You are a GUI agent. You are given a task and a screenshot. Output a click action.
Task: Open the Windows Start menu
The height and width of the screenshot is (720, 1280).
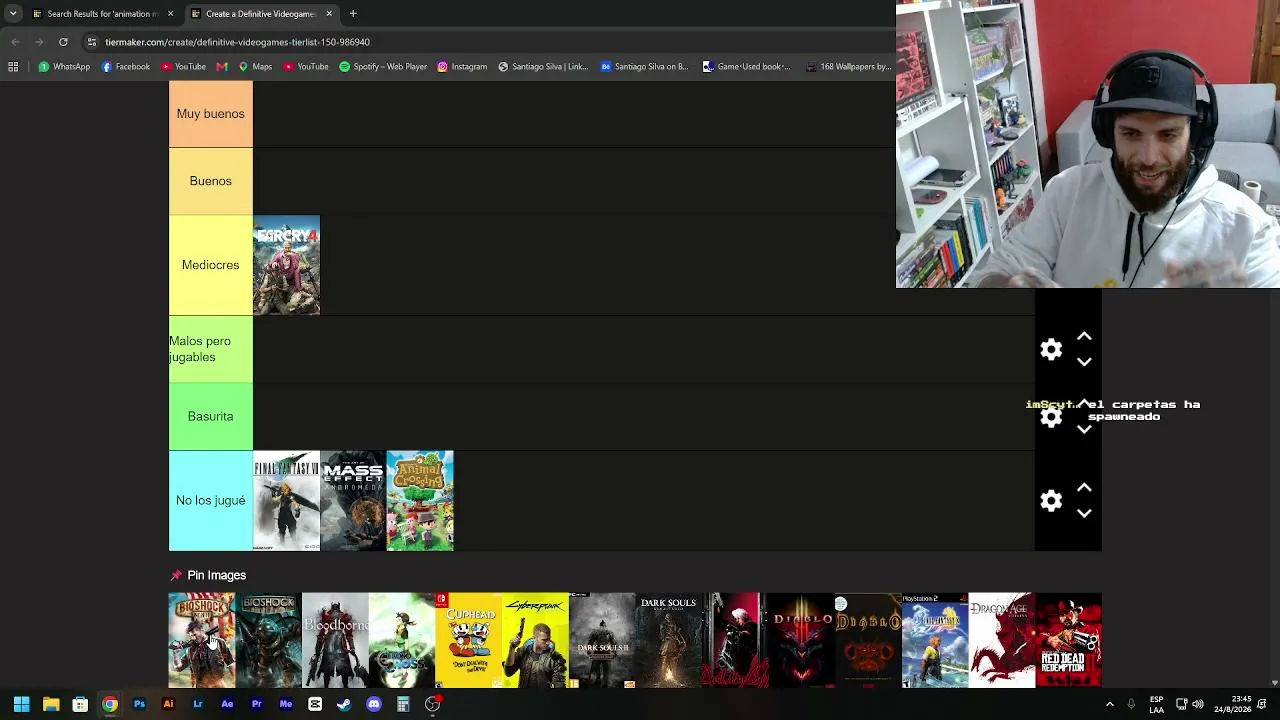click(21, 704)
